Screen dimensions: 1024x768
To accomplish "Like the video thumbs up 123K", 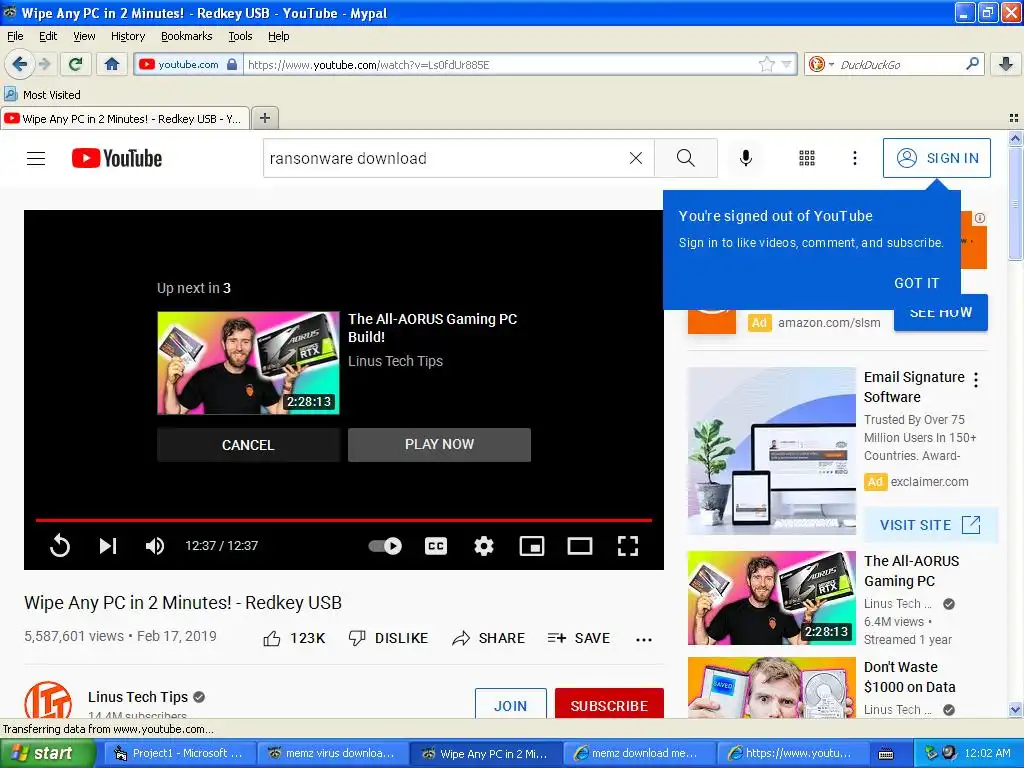I will [x=294, y=638].
